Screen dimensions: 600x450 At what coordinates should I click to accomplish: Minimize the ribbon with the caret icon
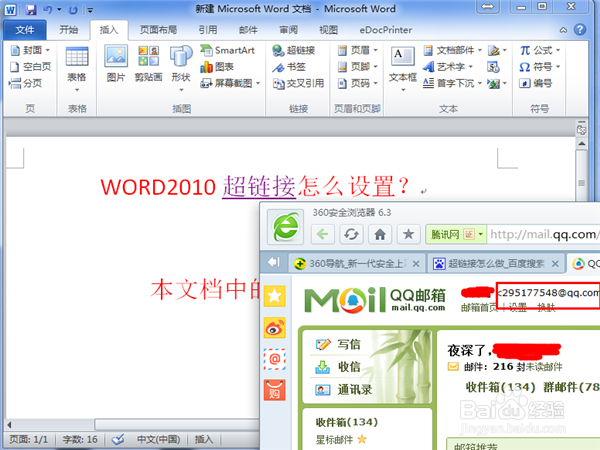click(x=563, y=30)
